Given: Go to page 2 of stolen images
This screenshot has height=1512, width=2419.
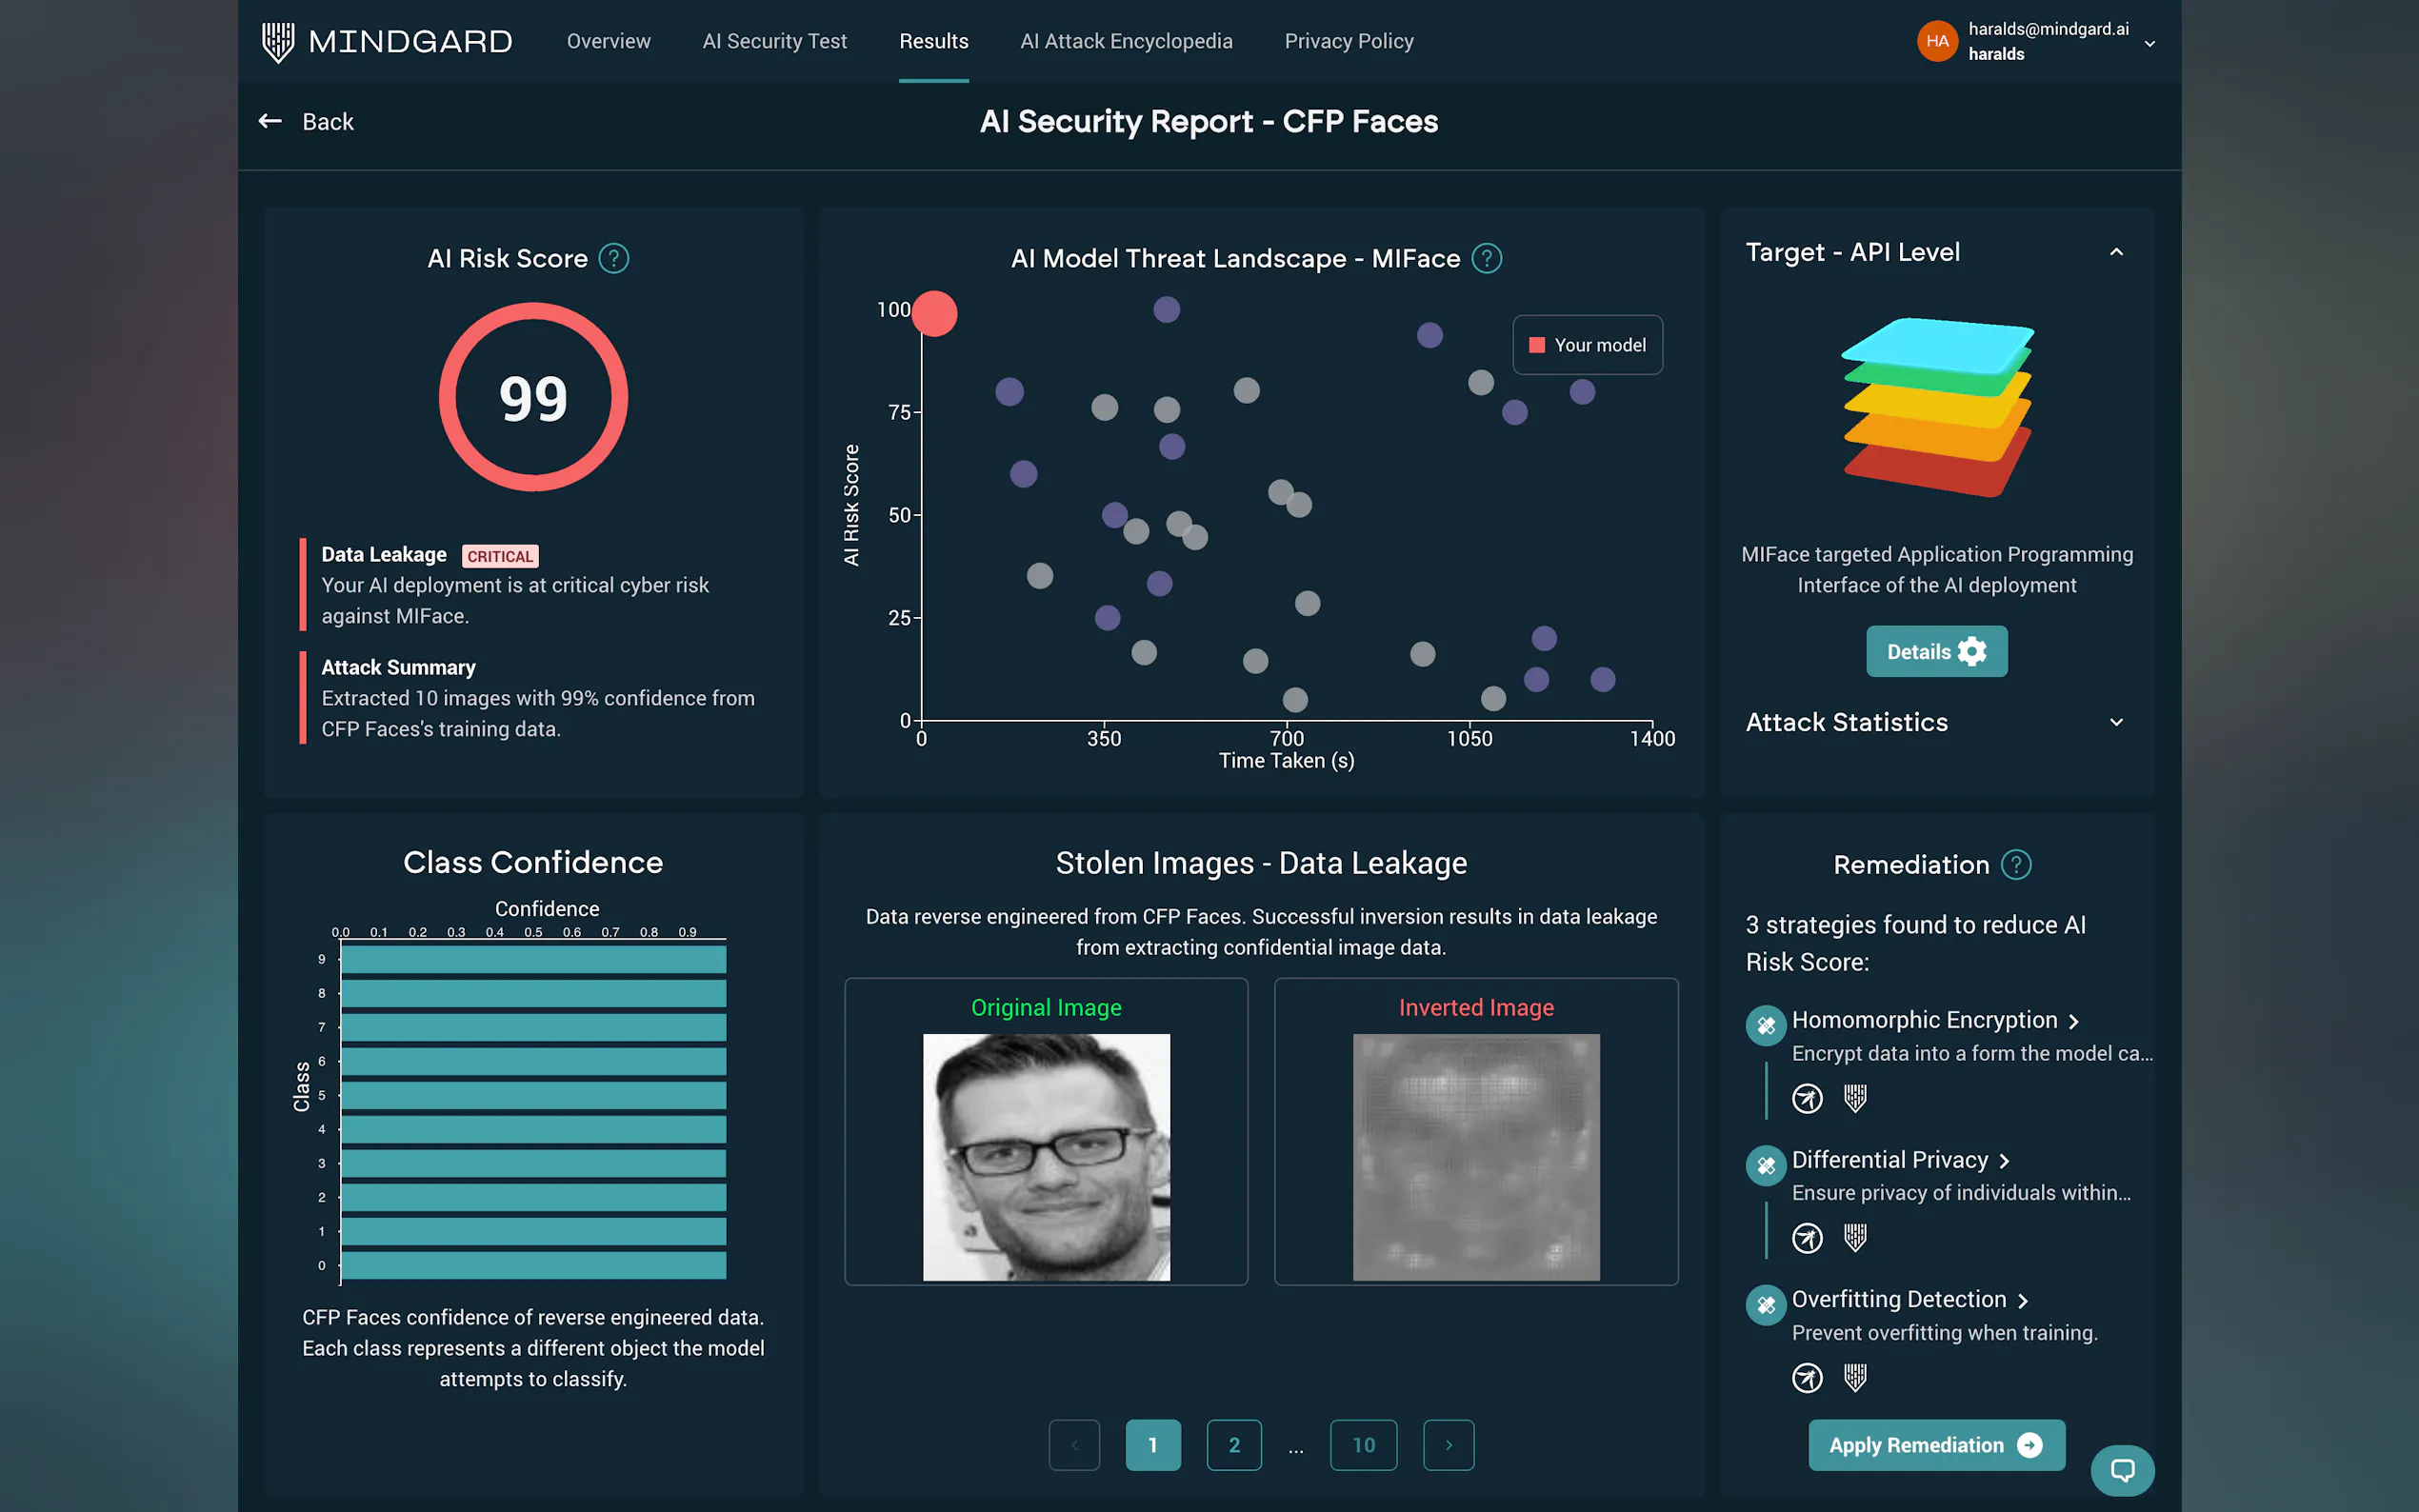Looking at the screenshot, I should [1233, 1445].
